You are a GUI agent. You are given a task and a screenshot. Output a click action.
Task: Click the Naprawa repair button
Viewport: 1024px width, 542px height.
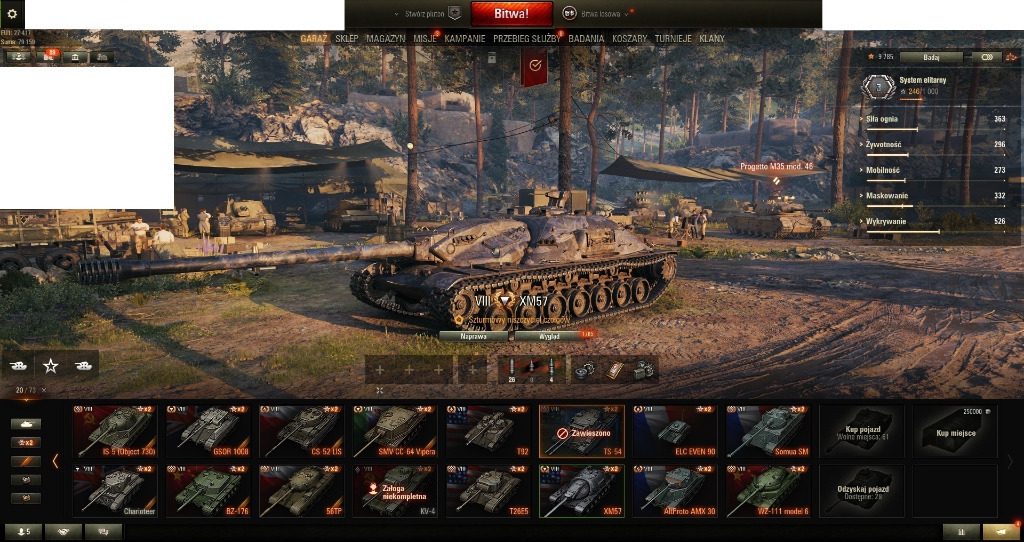coord(473,336)
